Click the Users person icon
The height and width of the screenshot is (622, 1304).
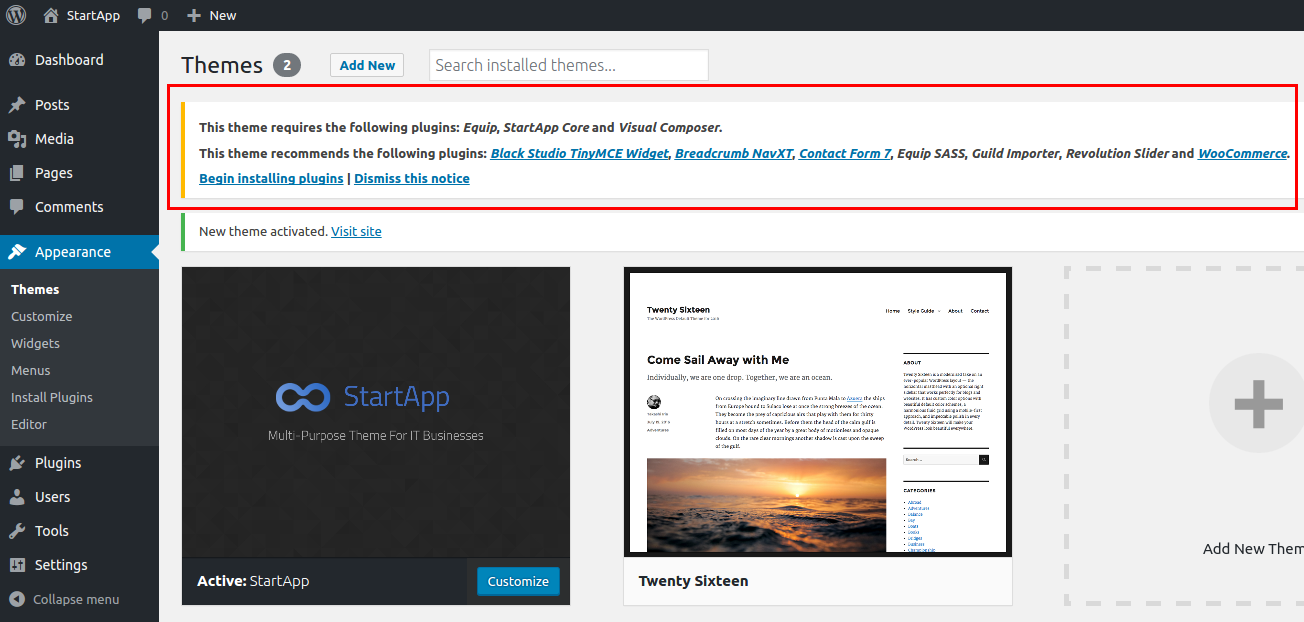[17, 497]
